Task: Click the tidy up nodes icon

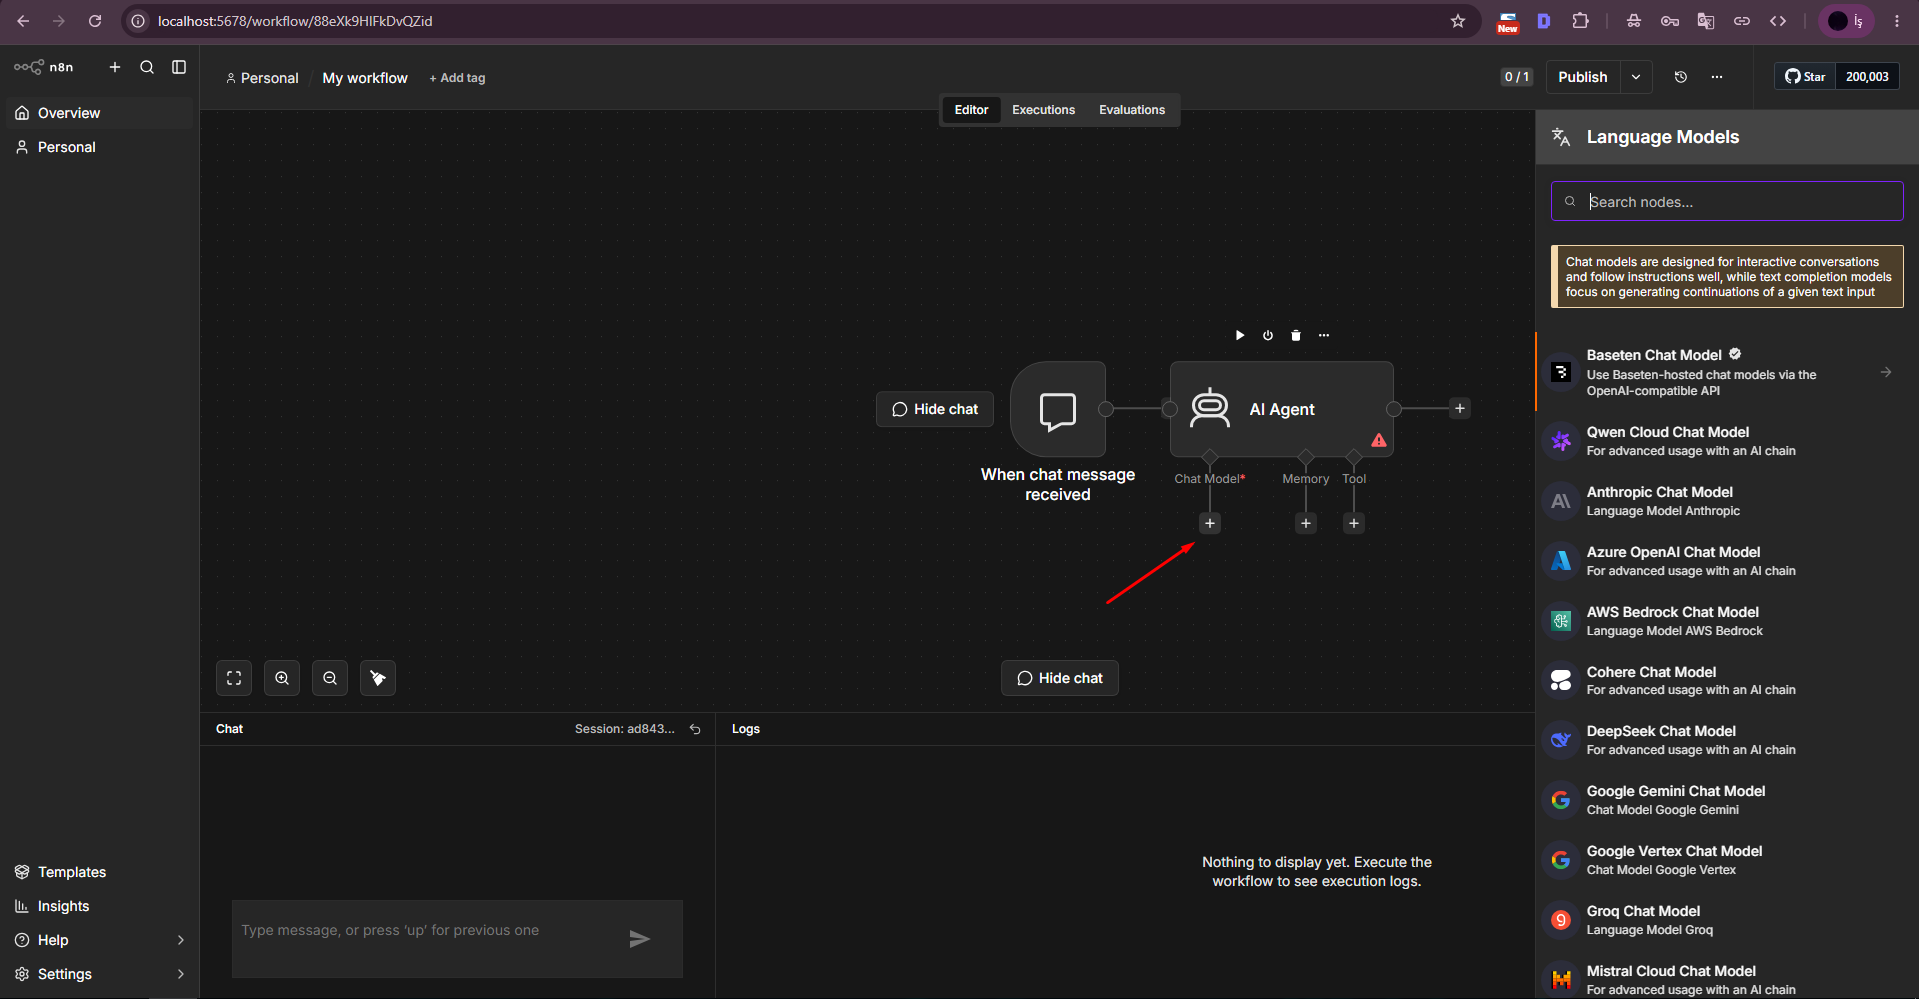Action: (378, 678)
